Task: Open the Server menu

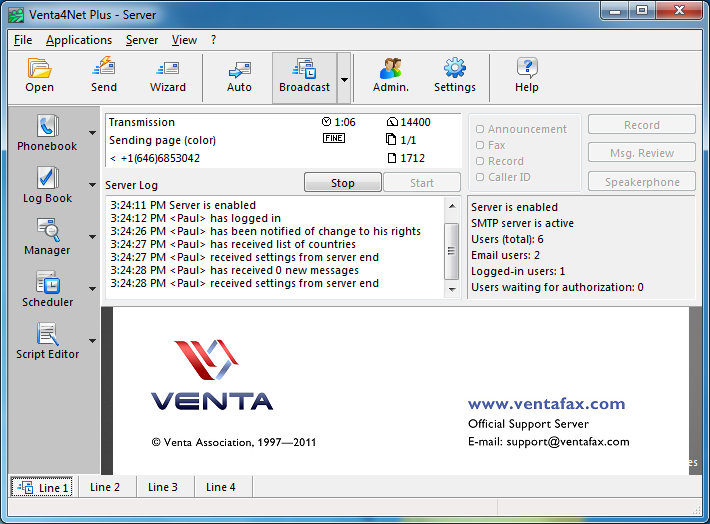Action: coord(142,40)
